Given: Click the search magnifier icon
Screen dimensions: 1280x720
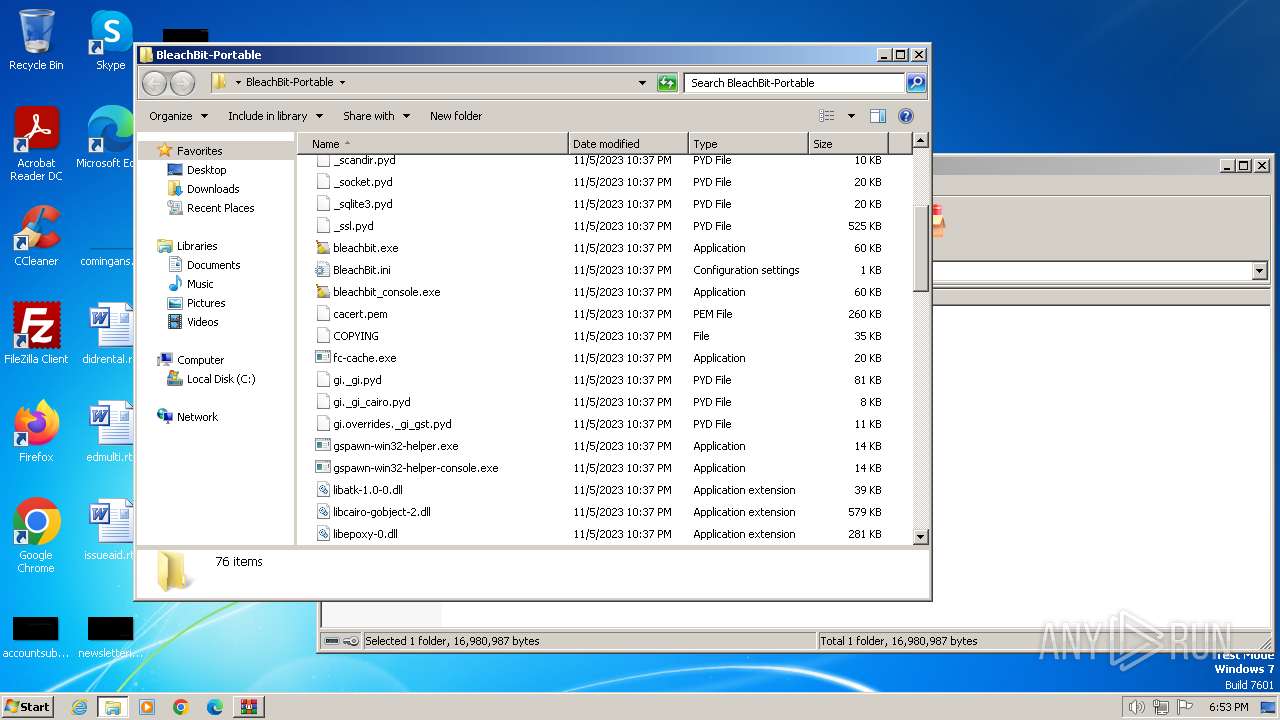Looking at the screenshot, I should point(916,83).
